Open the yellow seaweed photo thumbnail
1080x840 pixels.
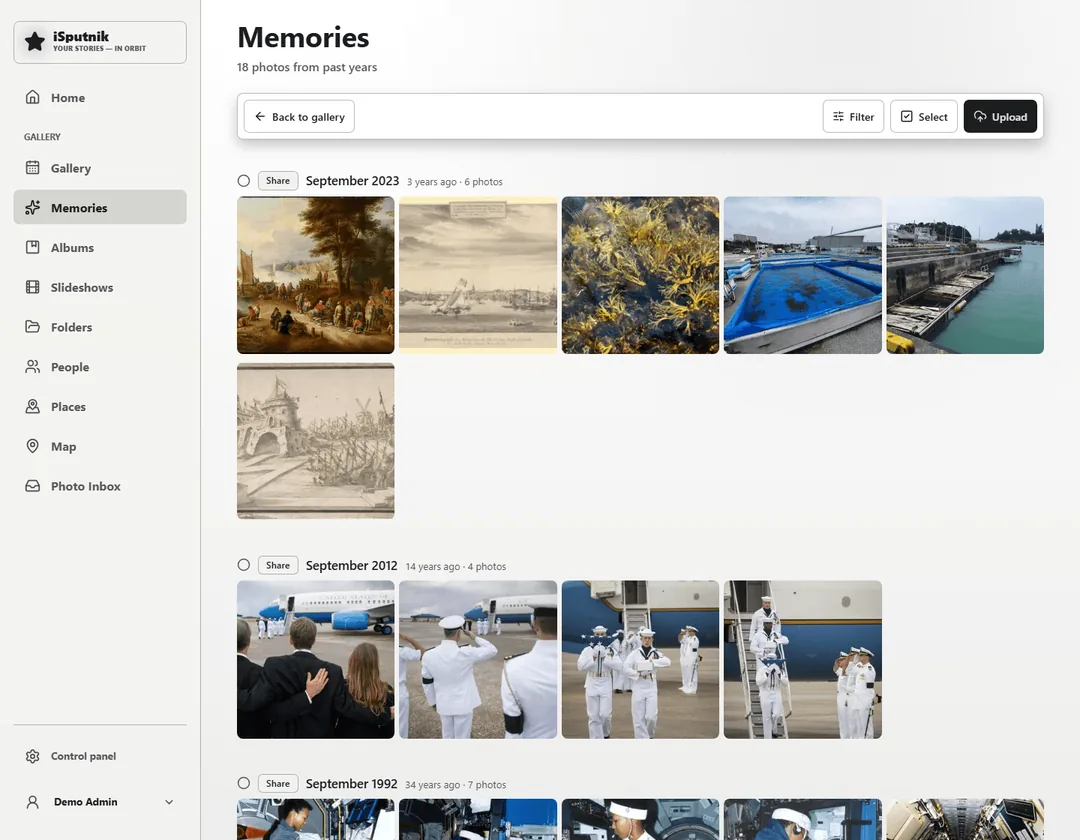(640, 275)
